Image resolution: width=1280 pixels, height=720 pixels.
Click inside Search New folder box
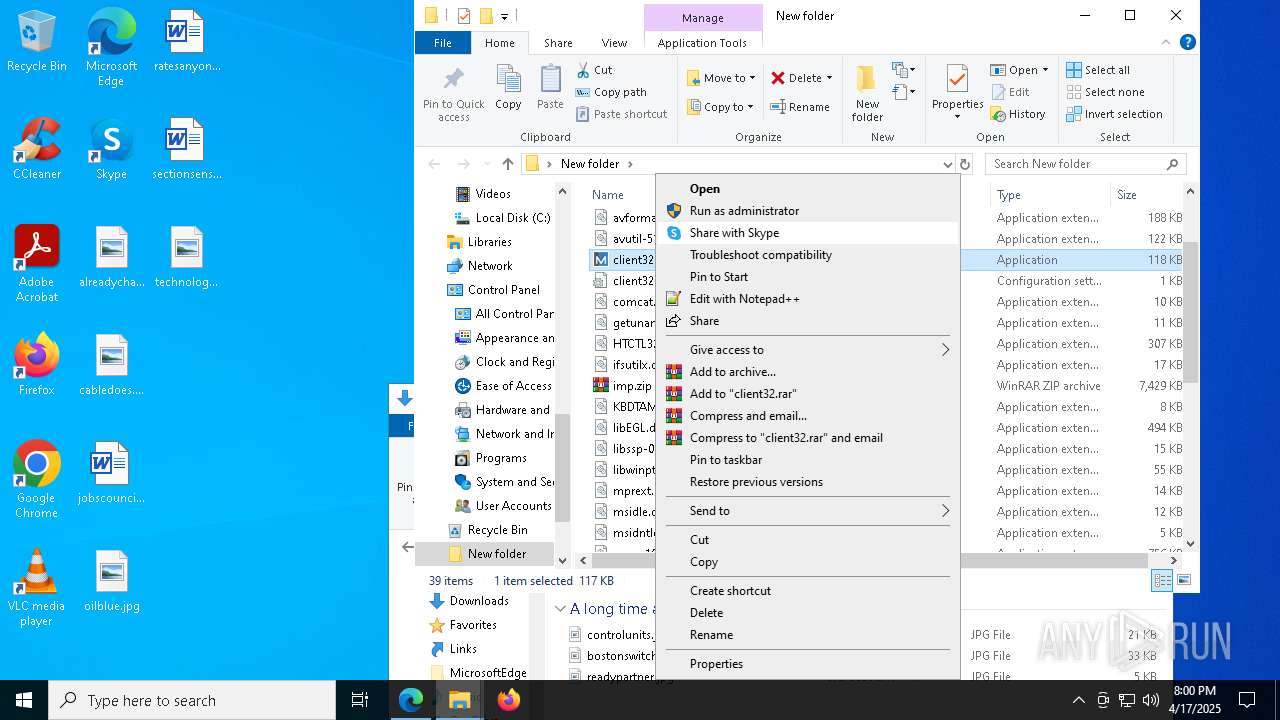[x=1076, y=164]
